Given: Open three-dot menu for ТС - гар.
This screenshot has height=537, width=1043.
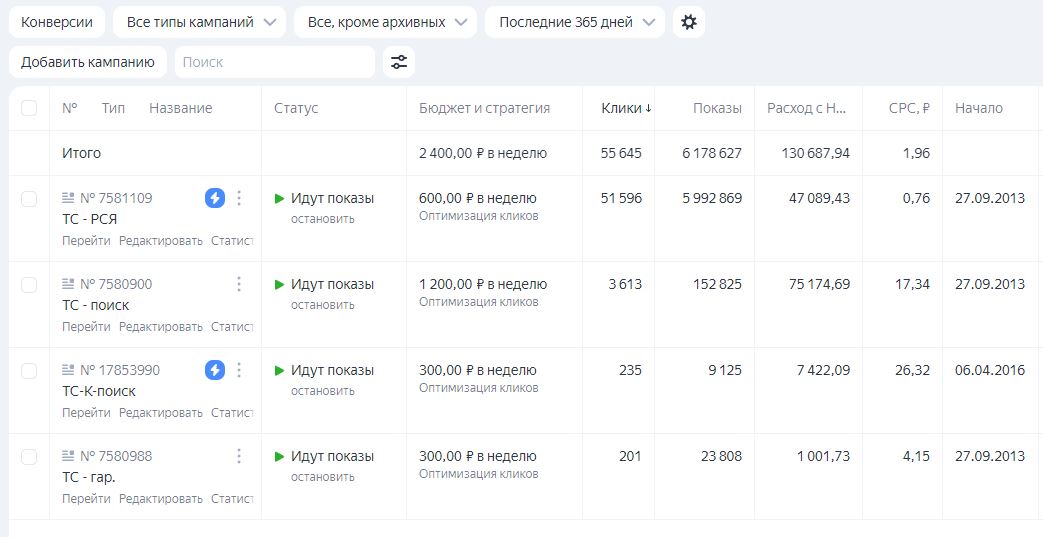Looking at the screenshot, I should tap(239, 456).
